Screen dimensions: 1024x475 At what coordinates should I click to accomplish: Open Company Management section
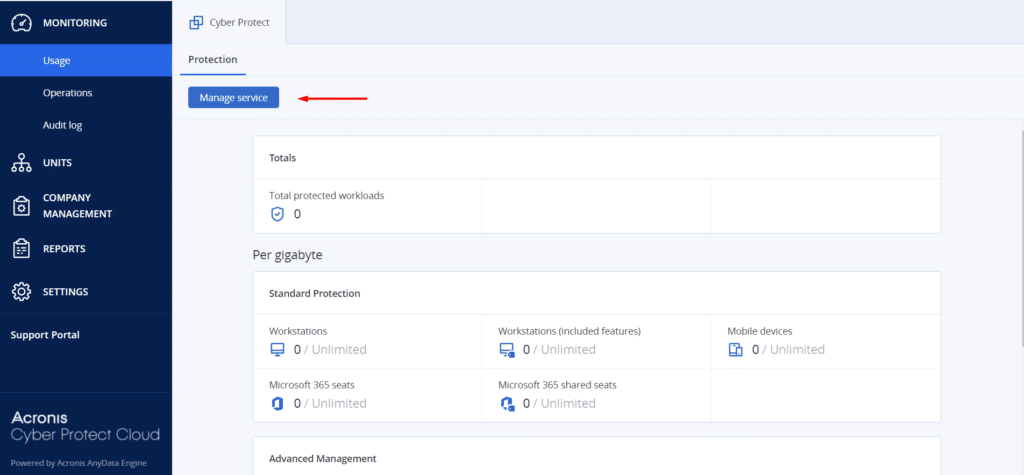point(86,206)
